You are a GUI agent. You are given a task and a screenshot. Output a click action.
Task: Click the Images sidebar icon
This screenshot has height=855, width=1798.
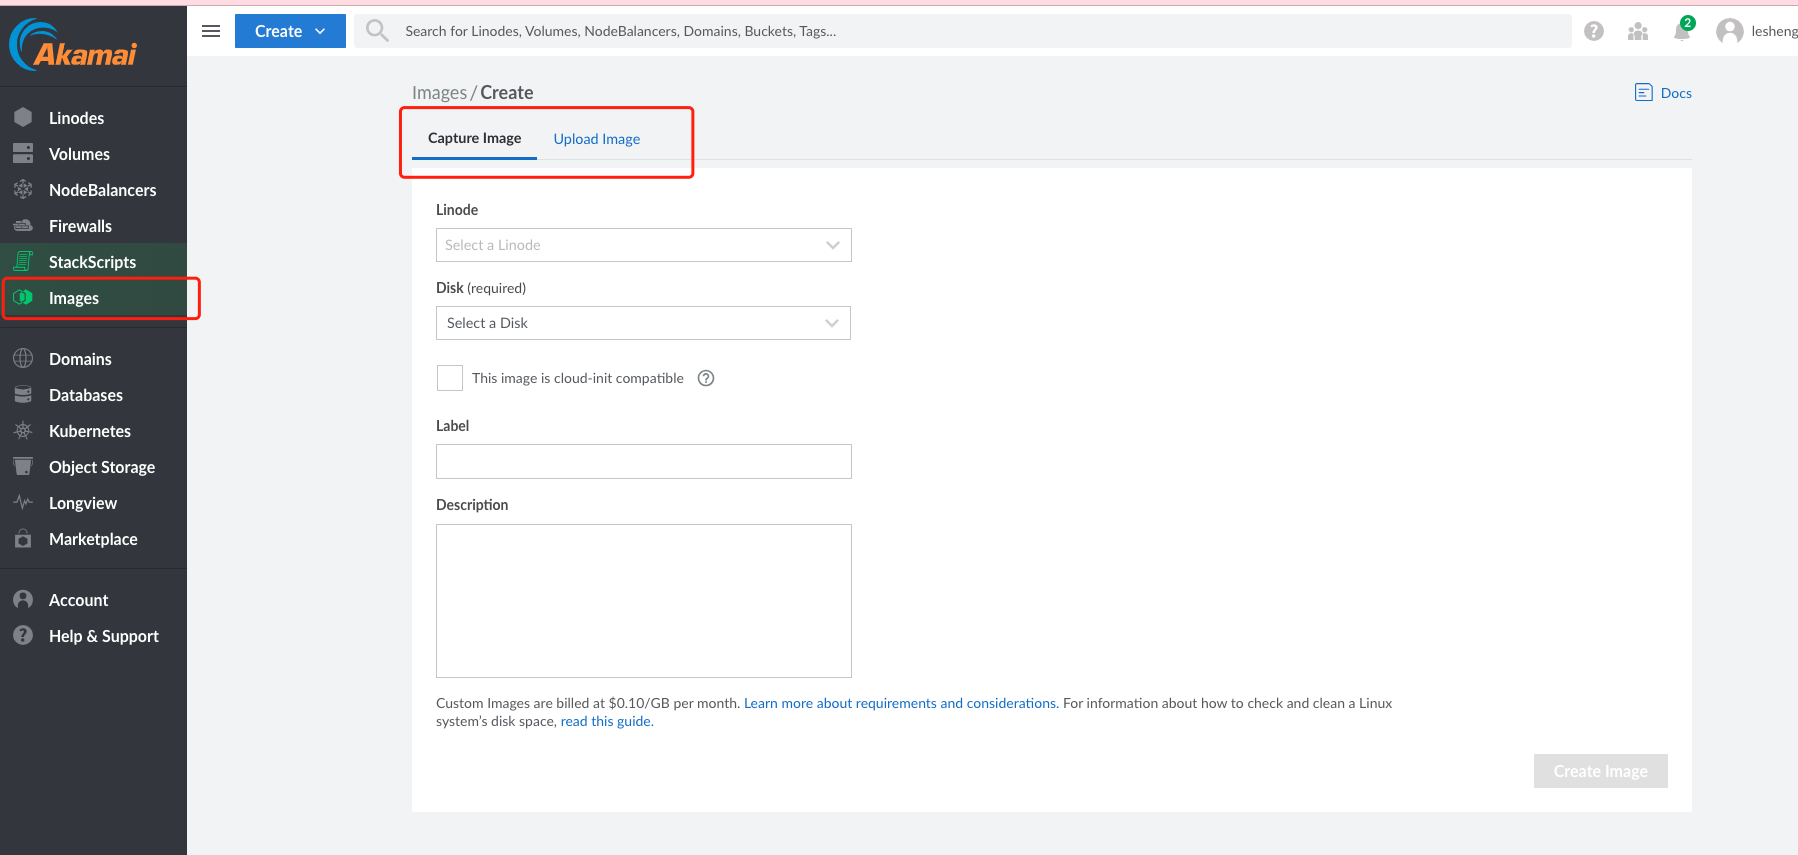pos(23,298)
